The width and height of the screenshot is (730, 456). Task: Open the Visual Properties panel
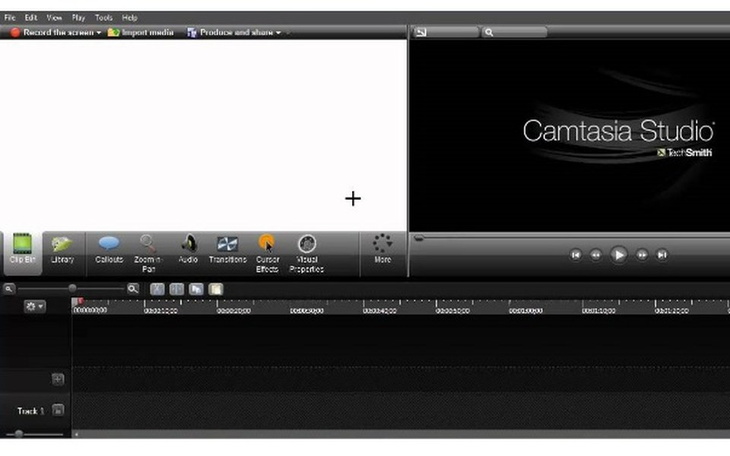pos(307,249)
